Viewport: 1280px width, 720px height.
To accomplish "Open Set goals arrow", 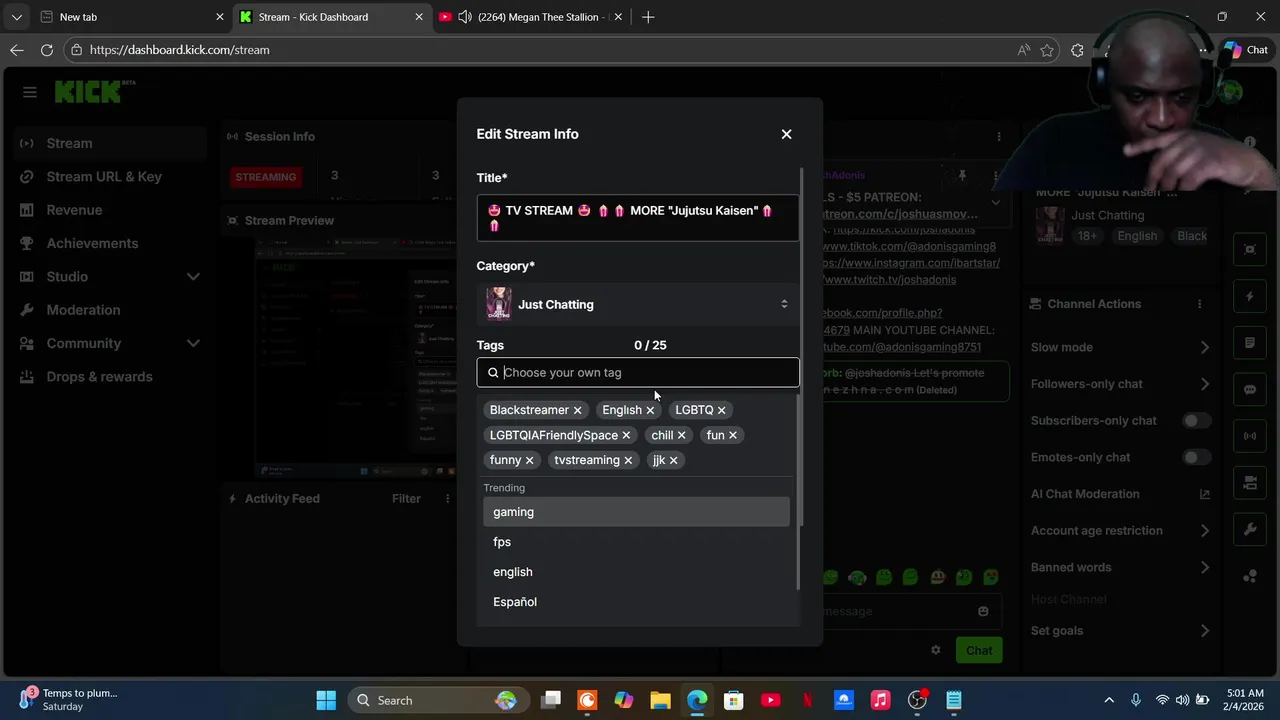I will 1204,631.
